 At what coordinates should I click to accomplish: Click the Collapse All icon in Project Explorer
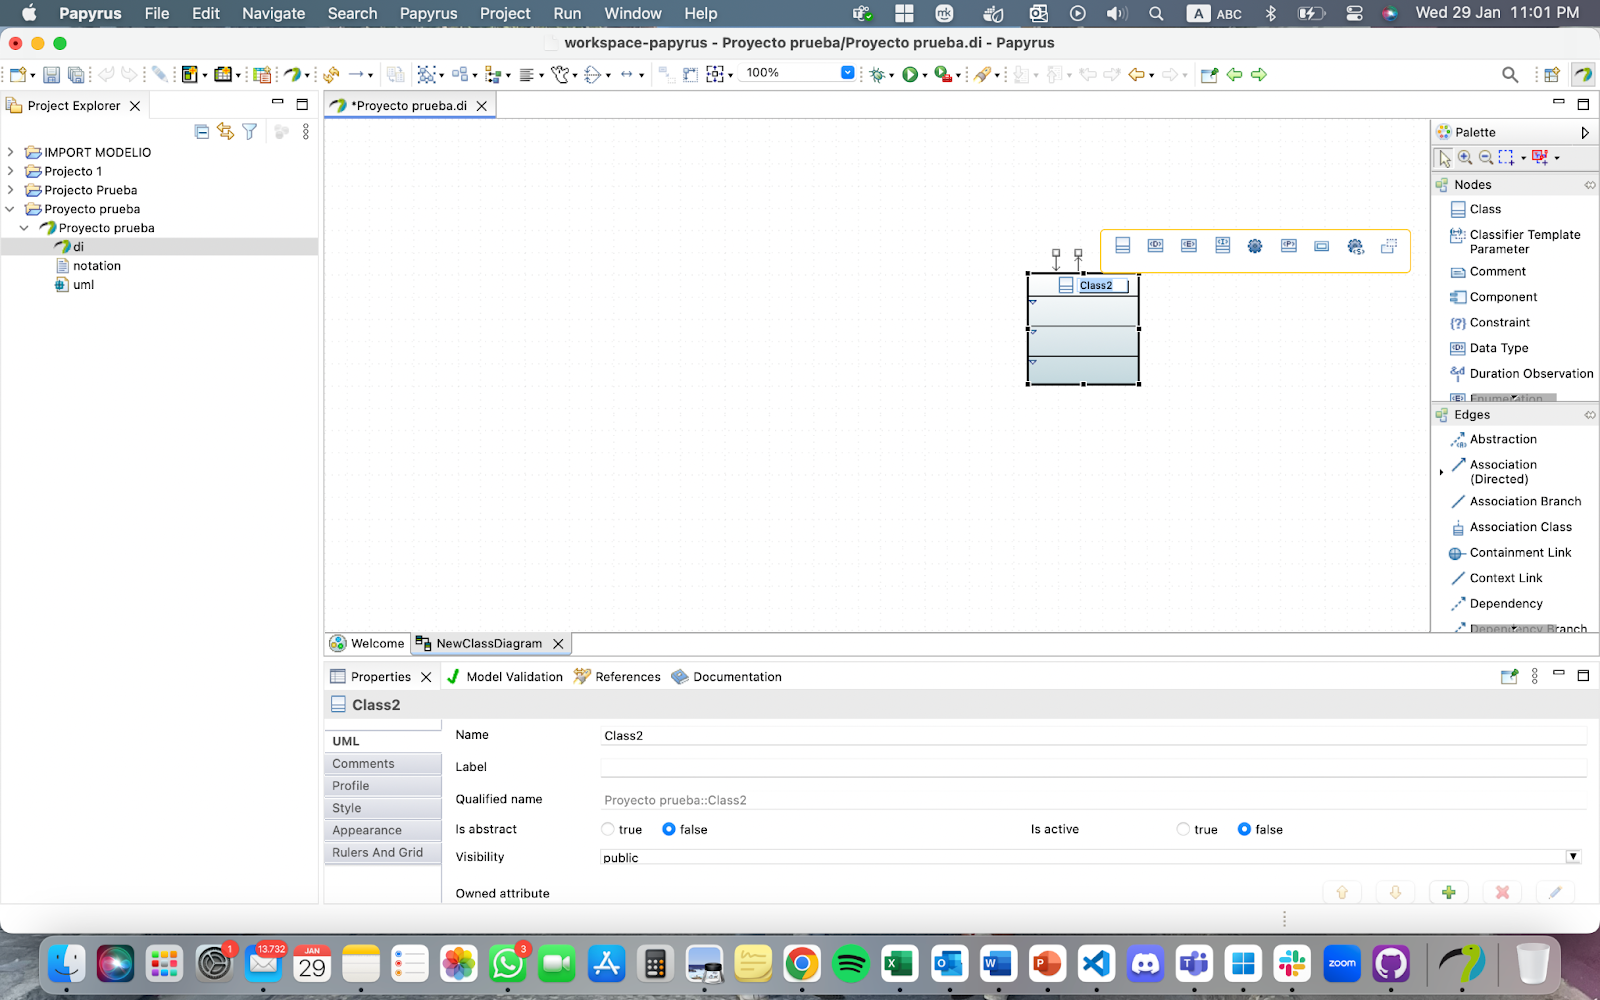point(202,132)
